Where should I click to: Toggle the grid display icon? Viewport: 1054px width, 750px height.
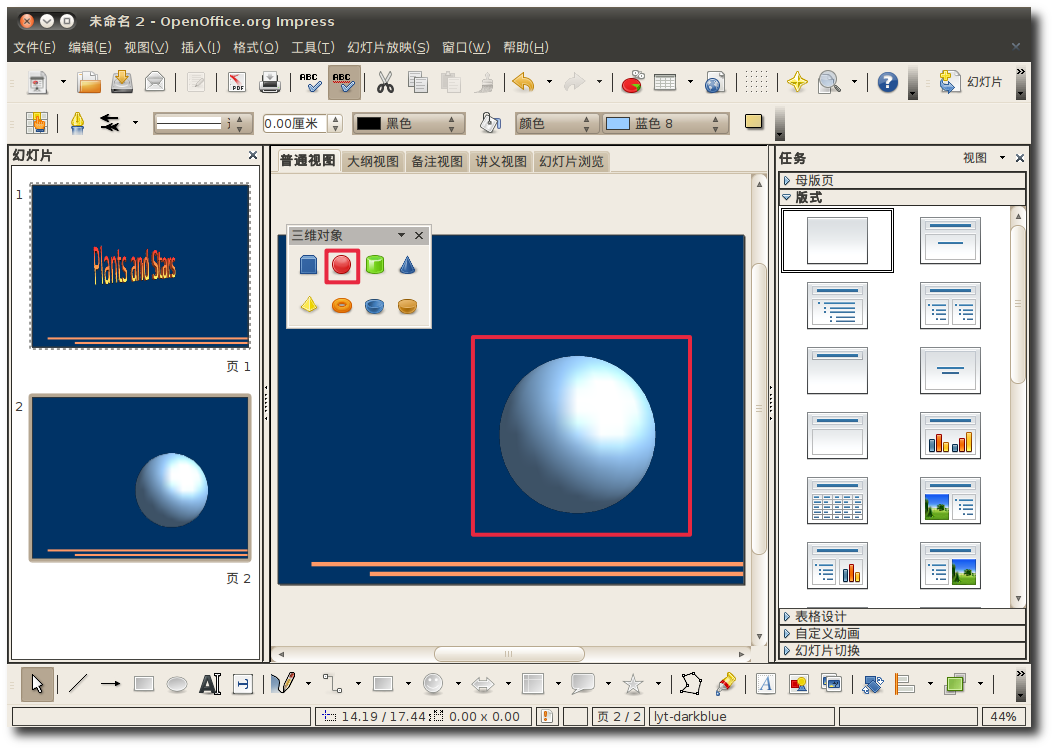click(x=756, y=82)
